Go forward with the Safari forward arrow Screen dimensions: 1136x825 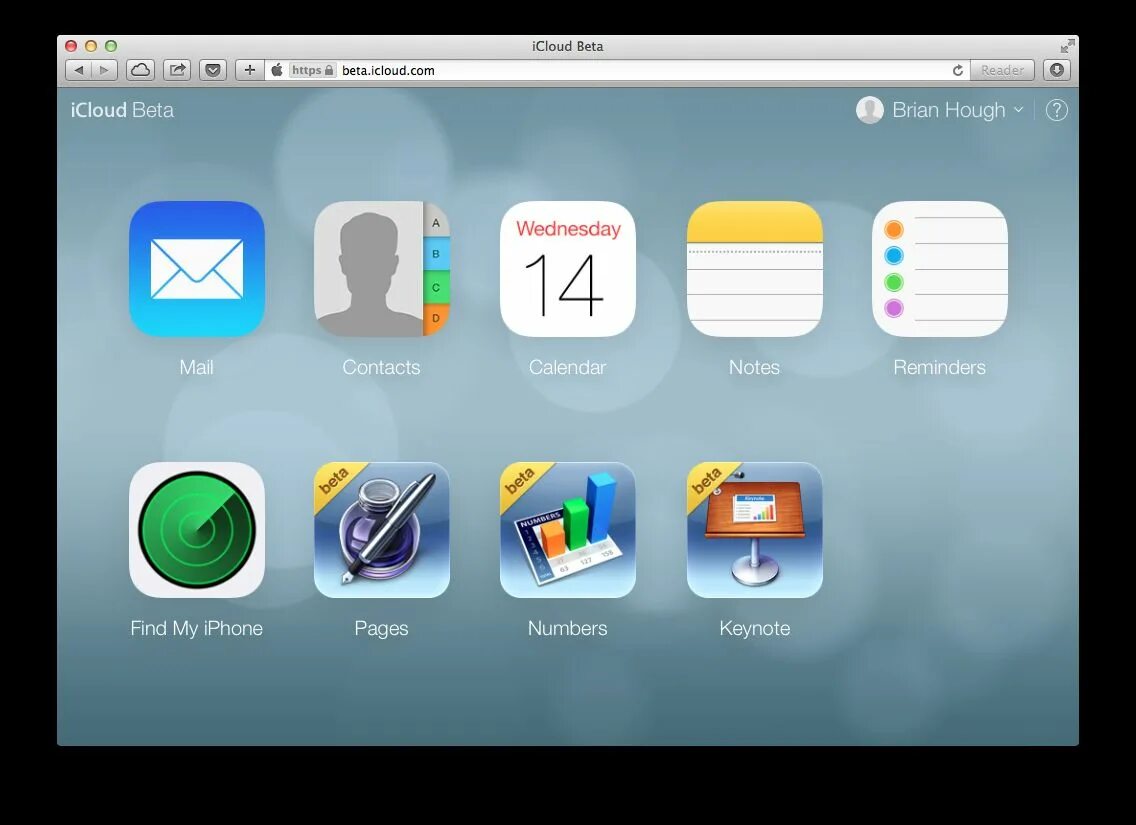pos(104,70)
